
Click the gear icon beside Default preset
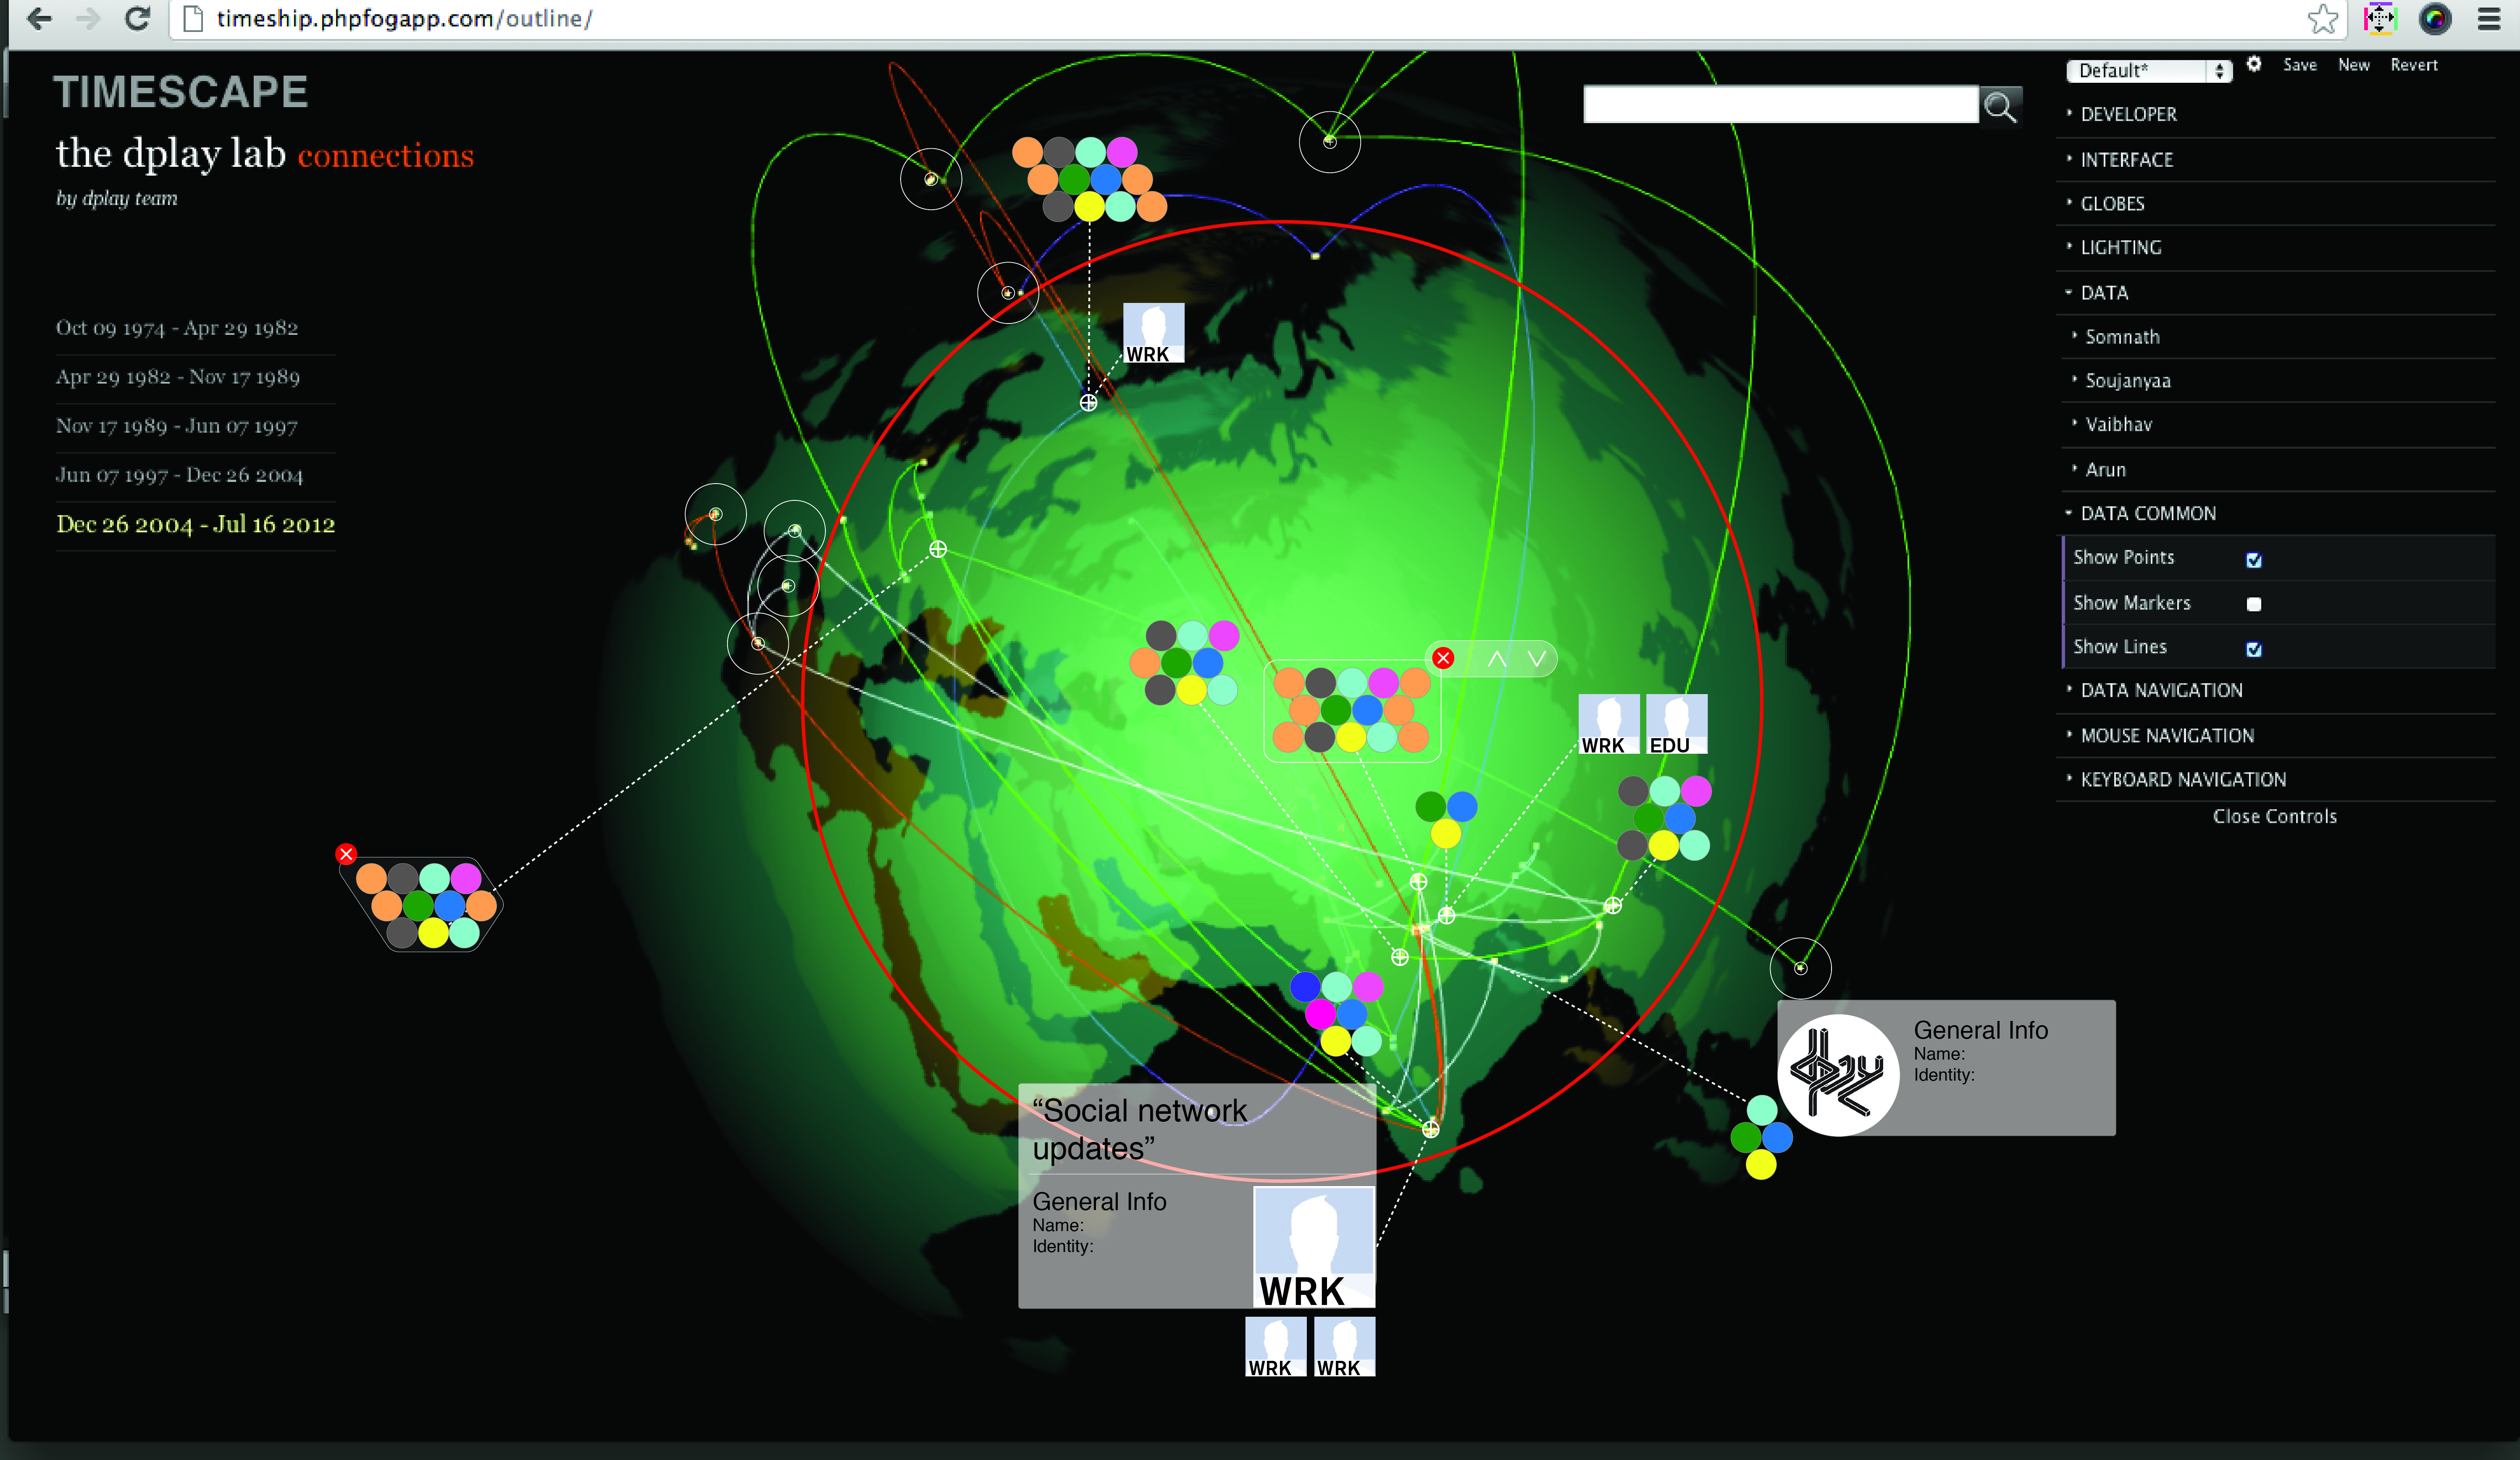pos(2254,64)
